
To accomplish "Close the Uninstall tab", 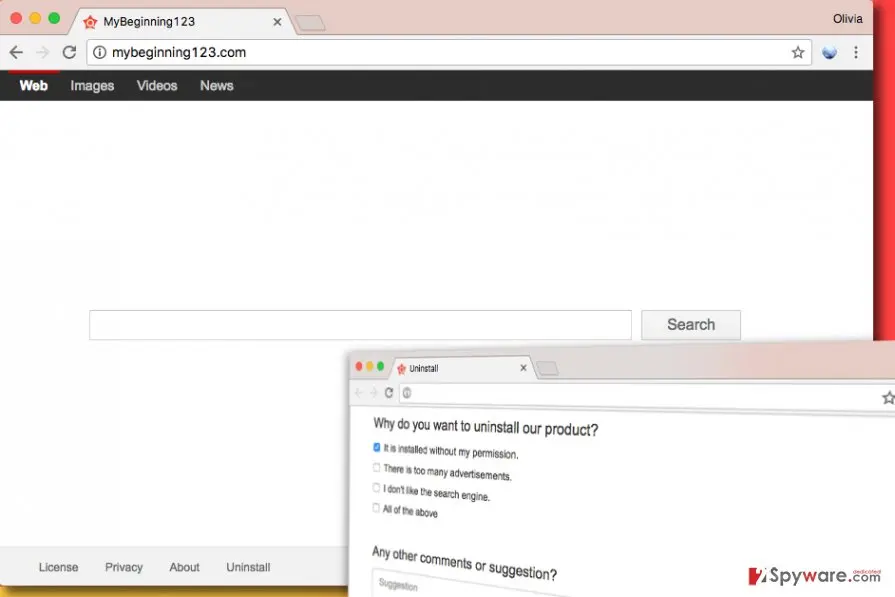I will (523, 368).
